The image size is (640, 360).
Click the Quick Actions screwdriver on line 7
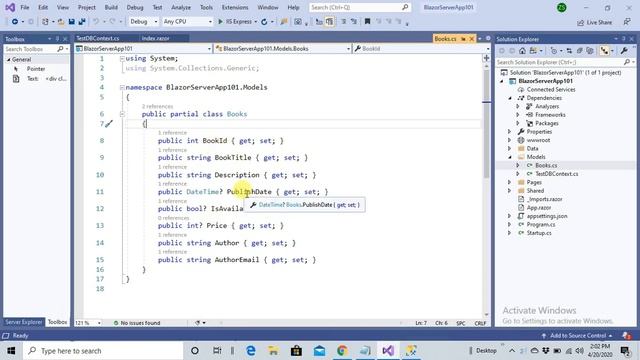pyautogui.click(x=109, y=124)
